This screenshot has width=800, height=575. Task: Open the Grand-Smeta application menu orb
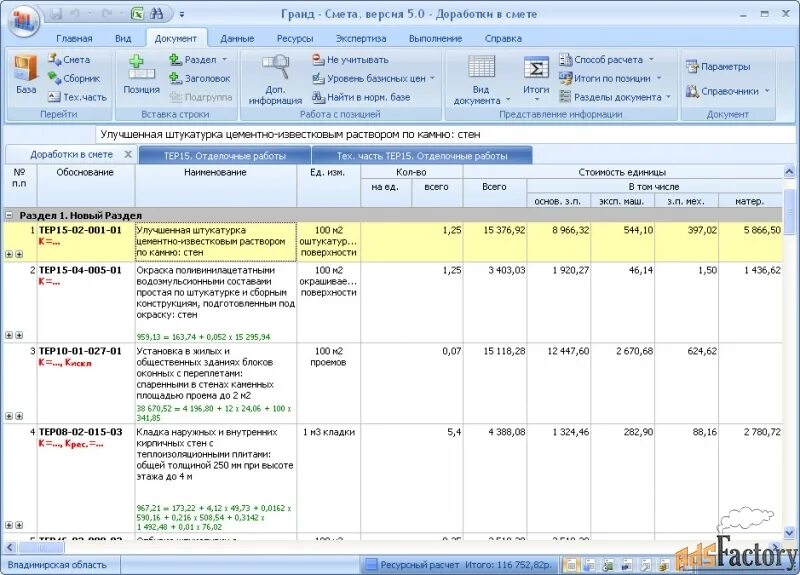[x=23, y=20]
